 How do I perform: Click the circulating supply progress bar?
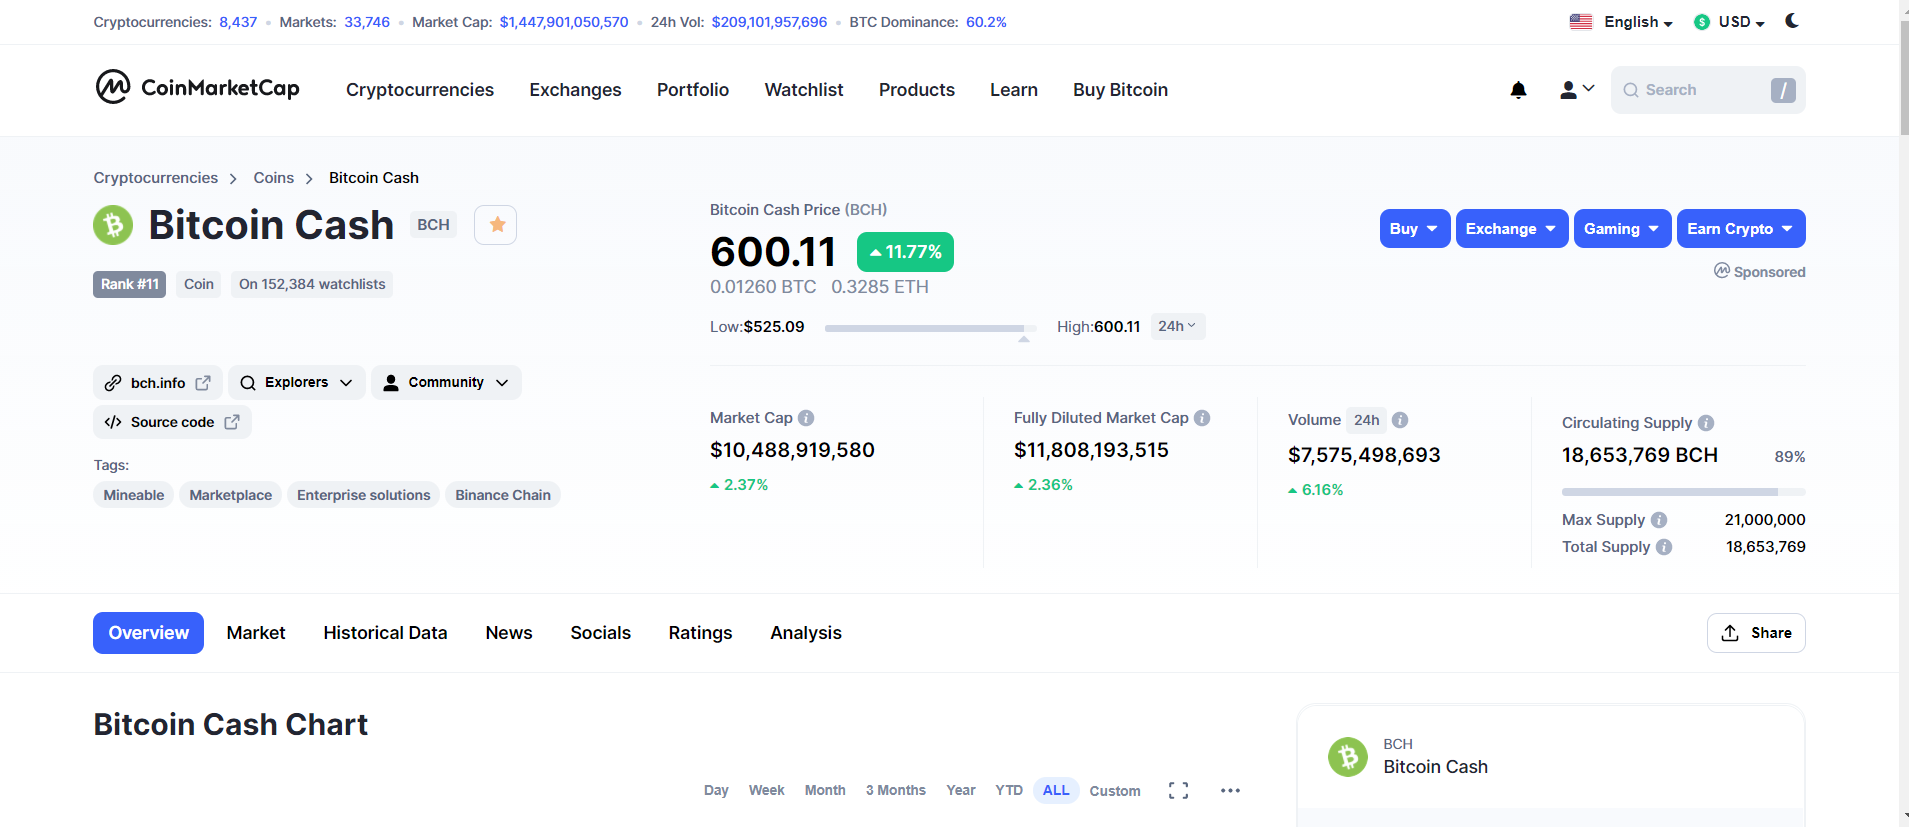pyautogui.click(x=1684, y=492)
